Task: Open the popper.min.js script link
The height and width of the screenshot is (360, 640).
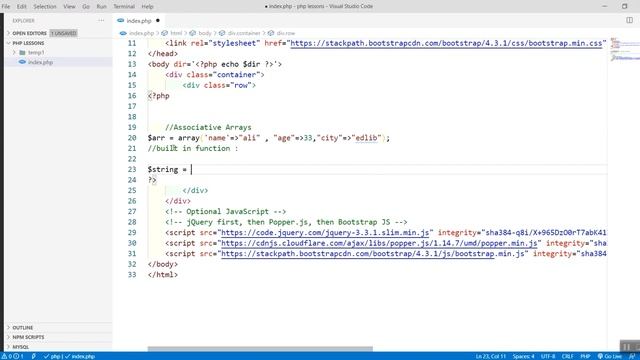Action: point(379,243)
